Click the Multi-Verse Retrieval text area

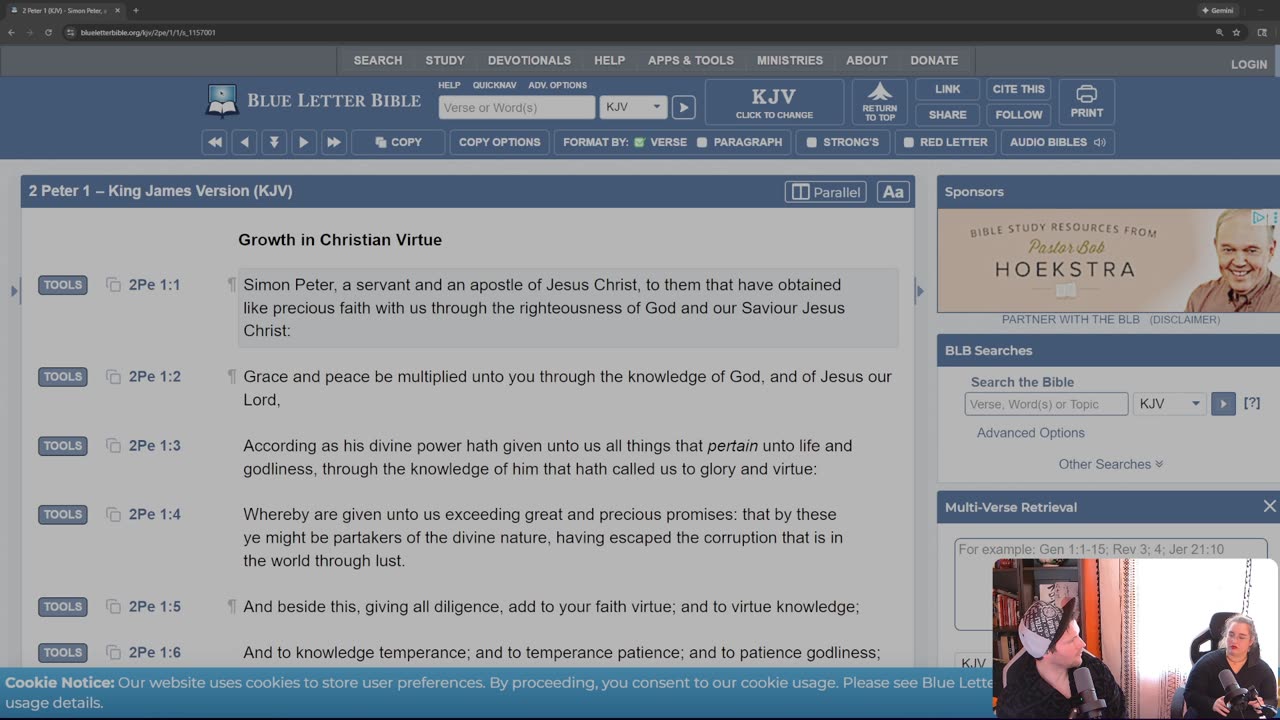click(x=1110, y=585)
